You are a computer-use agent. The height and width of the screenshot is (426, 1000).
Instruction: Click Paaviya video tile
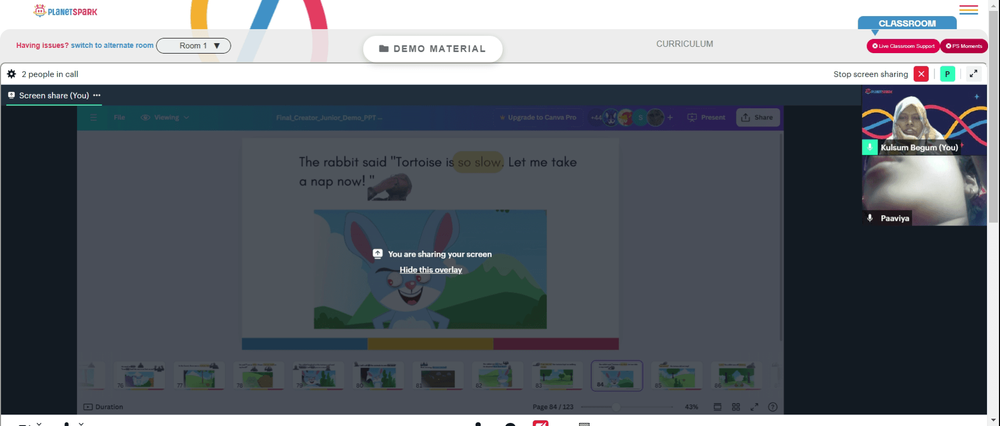924,190
